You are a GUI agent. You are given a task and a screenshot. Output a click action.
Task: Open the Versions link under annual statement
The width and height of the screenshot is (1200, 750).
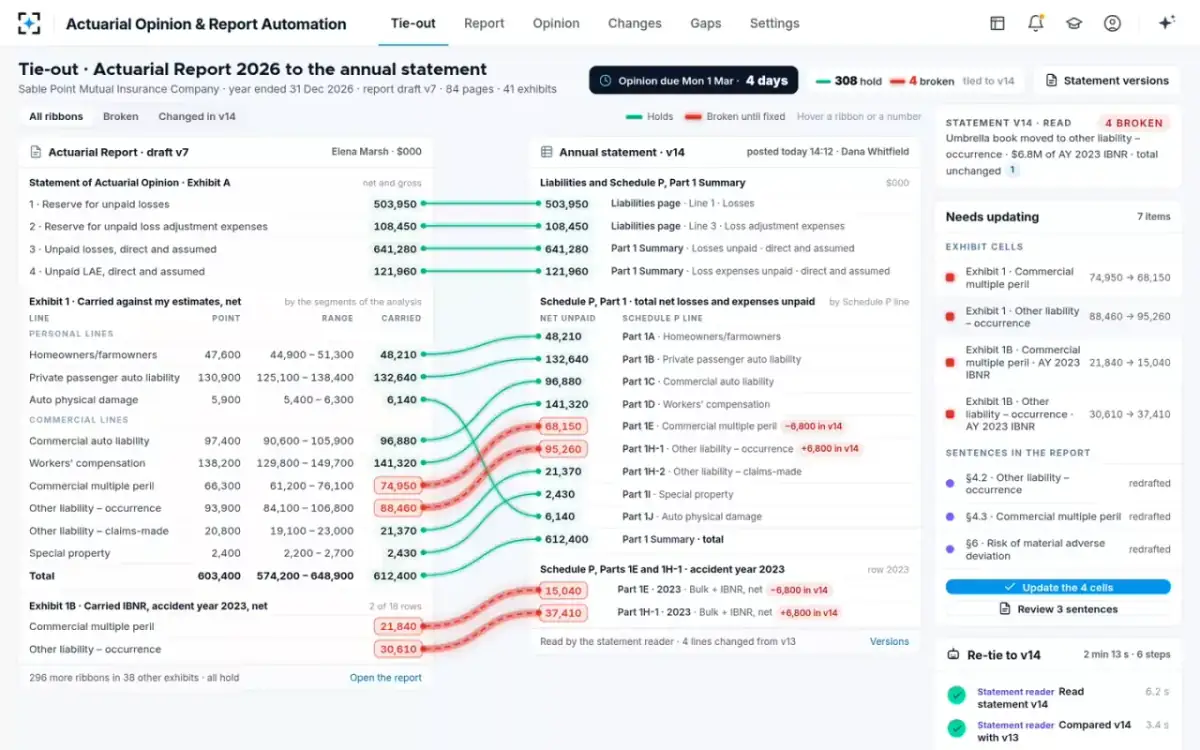point(890,642)
